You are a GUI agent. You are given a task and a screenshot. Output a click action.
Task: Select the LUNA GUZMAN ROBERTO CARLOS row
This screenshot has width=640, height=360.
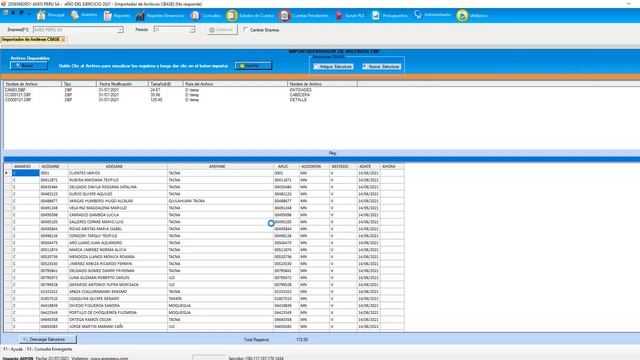(x=204, y=278)
